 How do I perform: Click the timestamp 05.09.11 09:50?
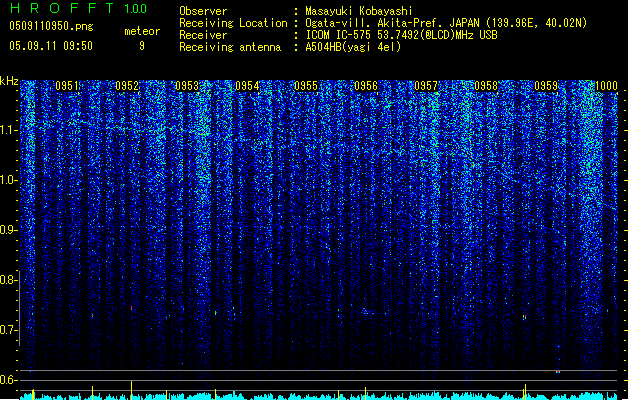(x=51, y=46)
